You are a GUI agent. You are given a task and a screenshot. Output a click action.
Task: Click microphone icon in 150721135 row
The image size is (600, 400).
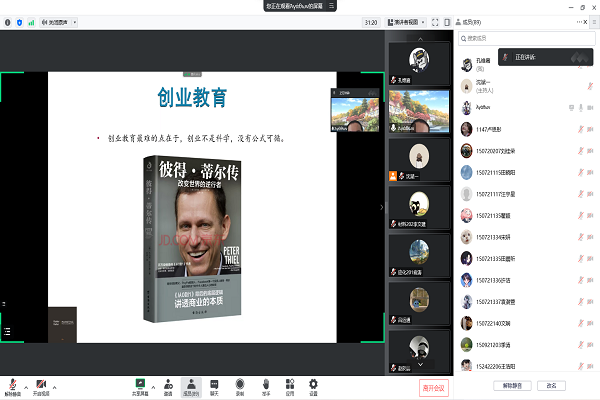[580, 216]
